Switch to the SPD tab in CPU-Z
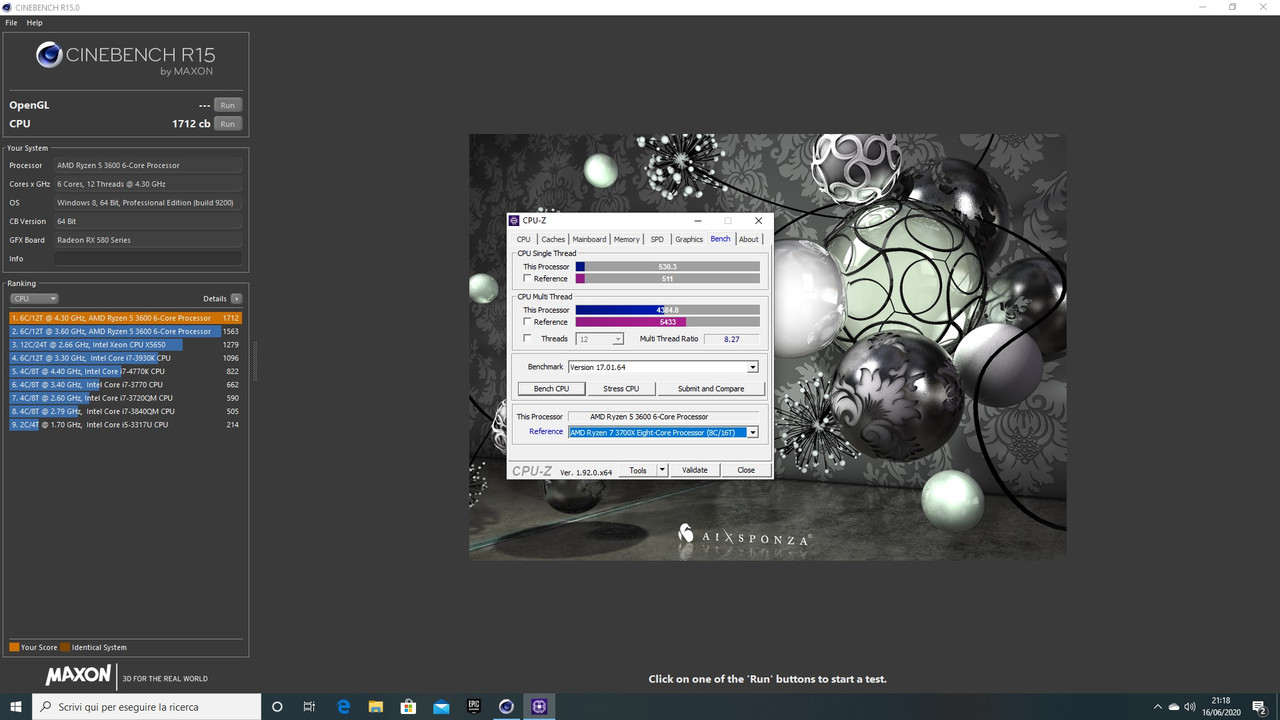This screenshot has height=720, width=1280. click(657, 239)
